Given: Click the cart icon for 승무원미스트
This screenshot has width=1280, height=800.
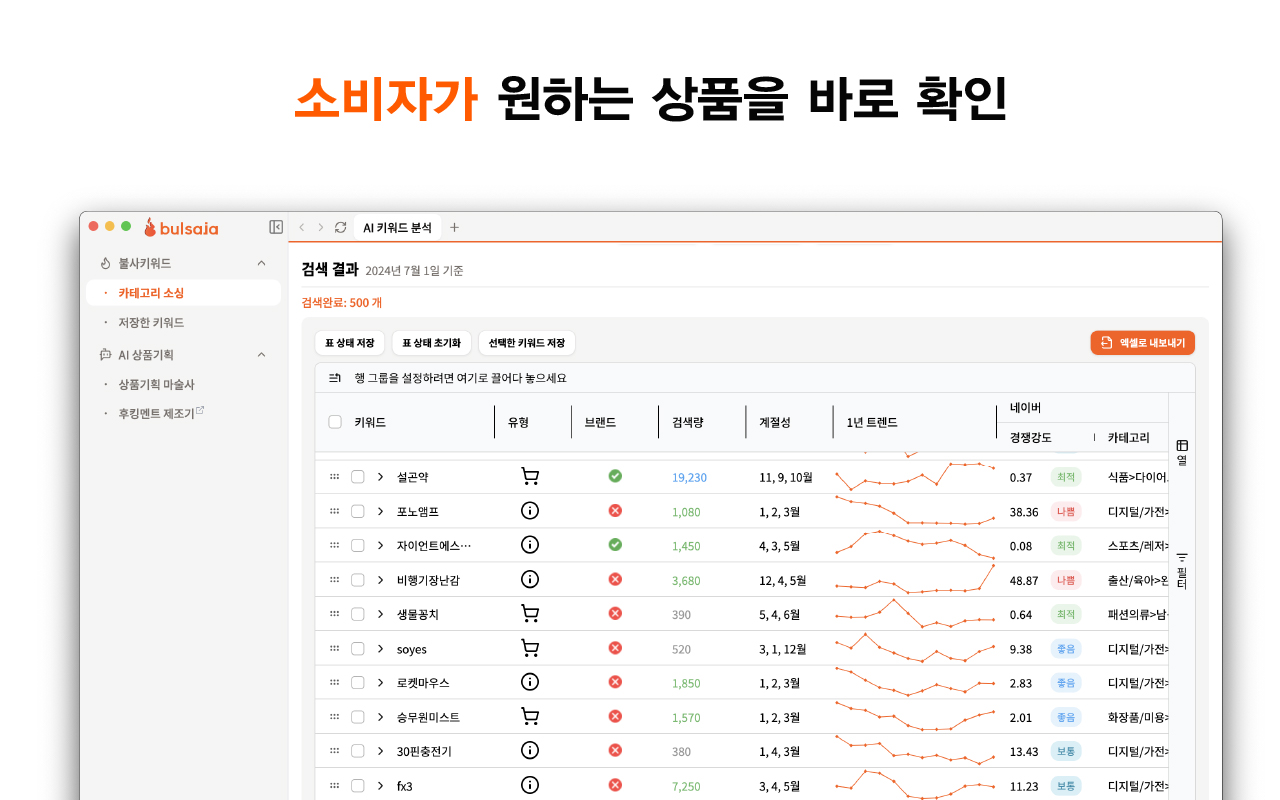Looking at the screenshot, I should click(530, 716).
